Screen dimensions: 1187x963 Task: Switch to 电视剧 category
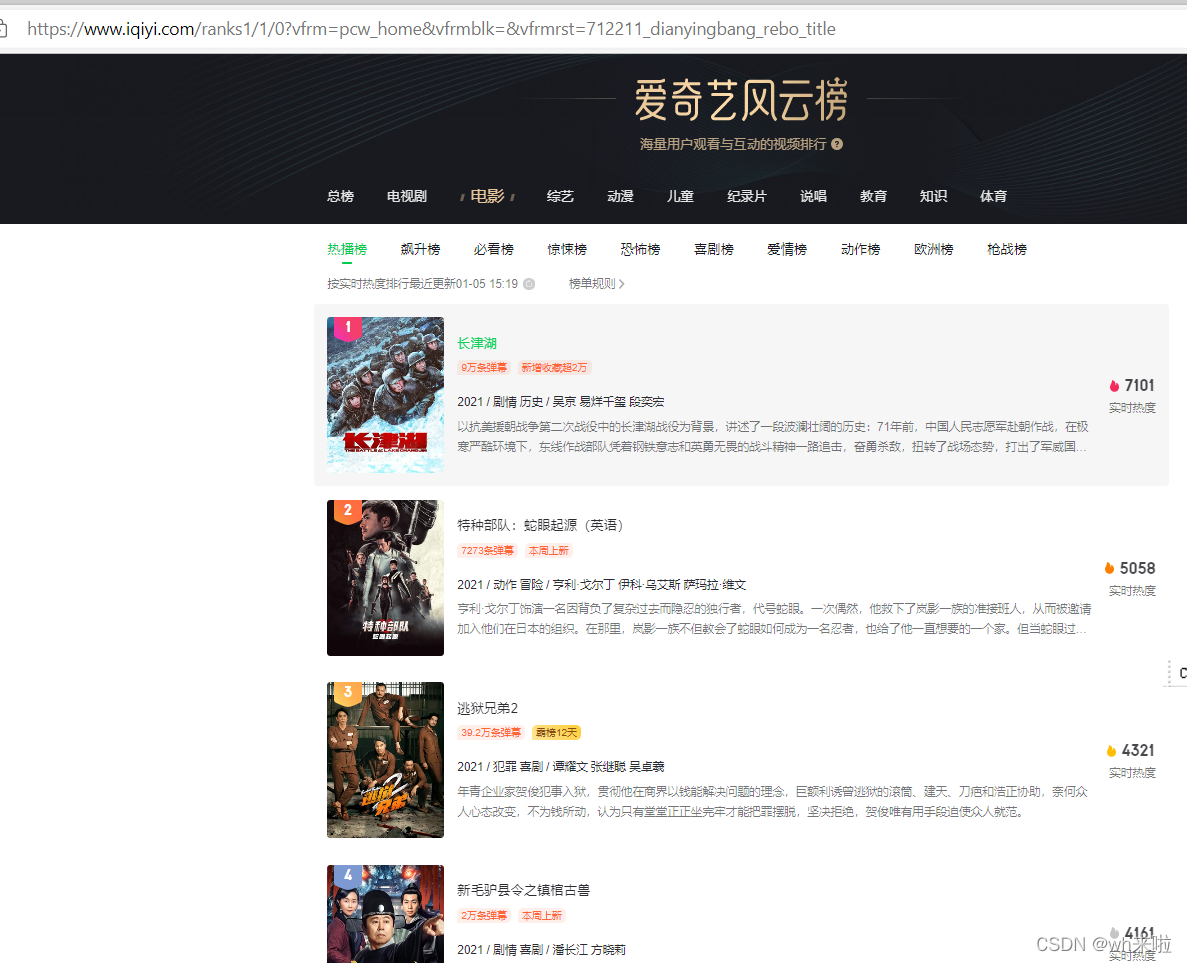(x=407, y=196)
